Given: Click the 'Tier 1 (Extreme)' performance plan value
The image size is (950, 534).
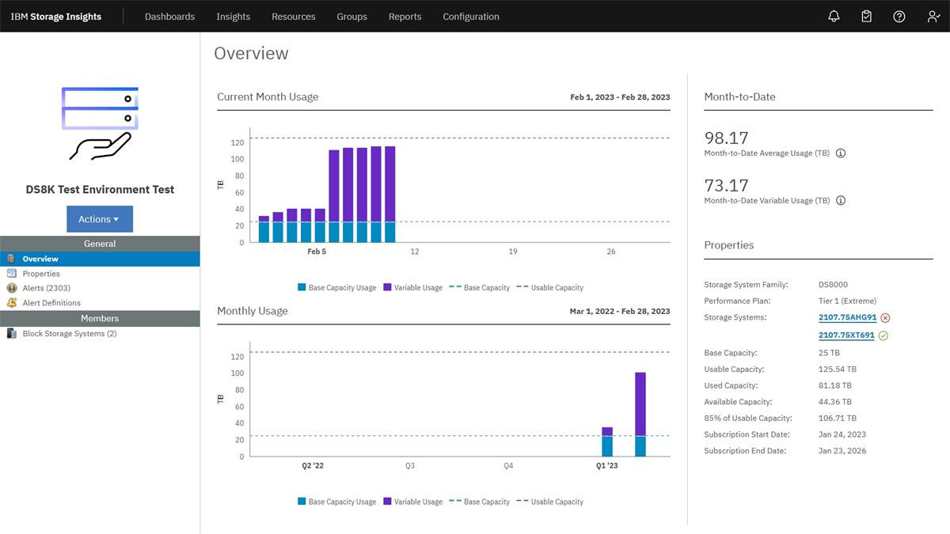Looking at the screenshot, I should (x=847, y=301).
